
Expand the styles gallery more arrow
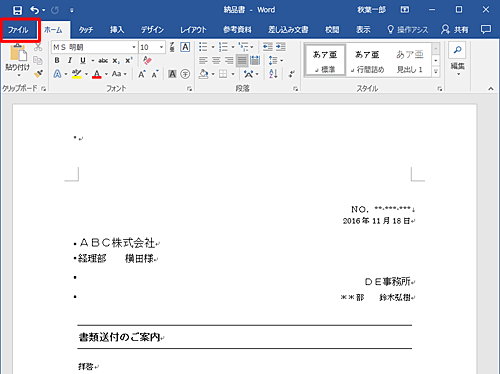(436, 71)
